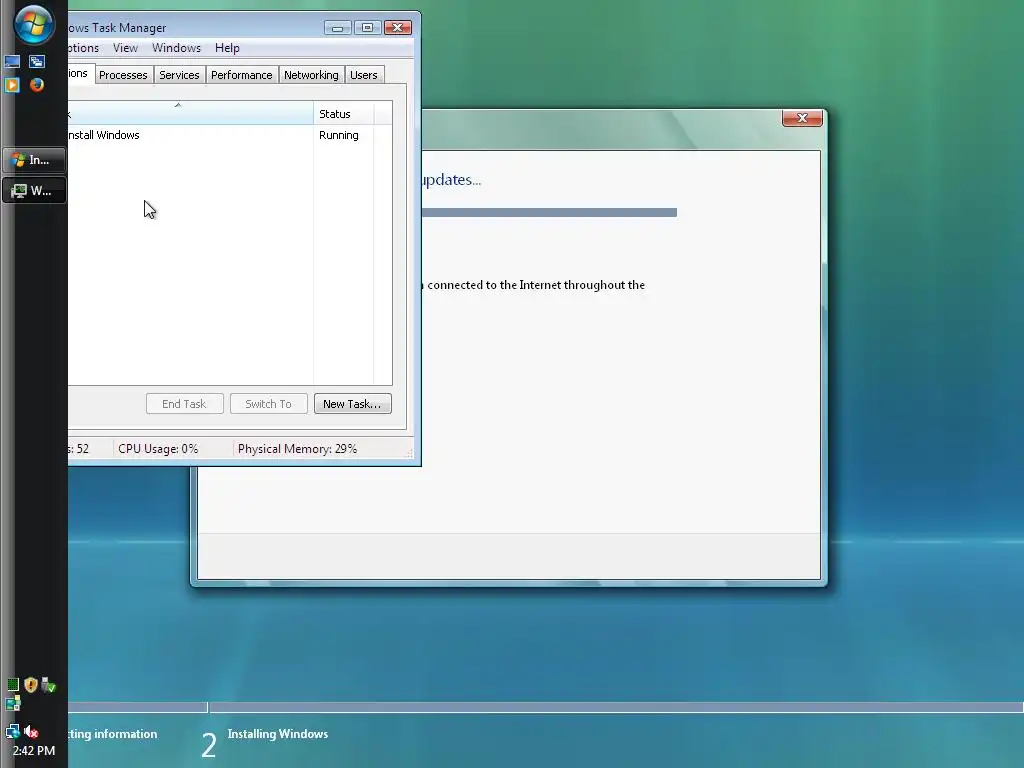Sort the task list by Status column
Screen dimensions: 1024x768
coord(343,114)
